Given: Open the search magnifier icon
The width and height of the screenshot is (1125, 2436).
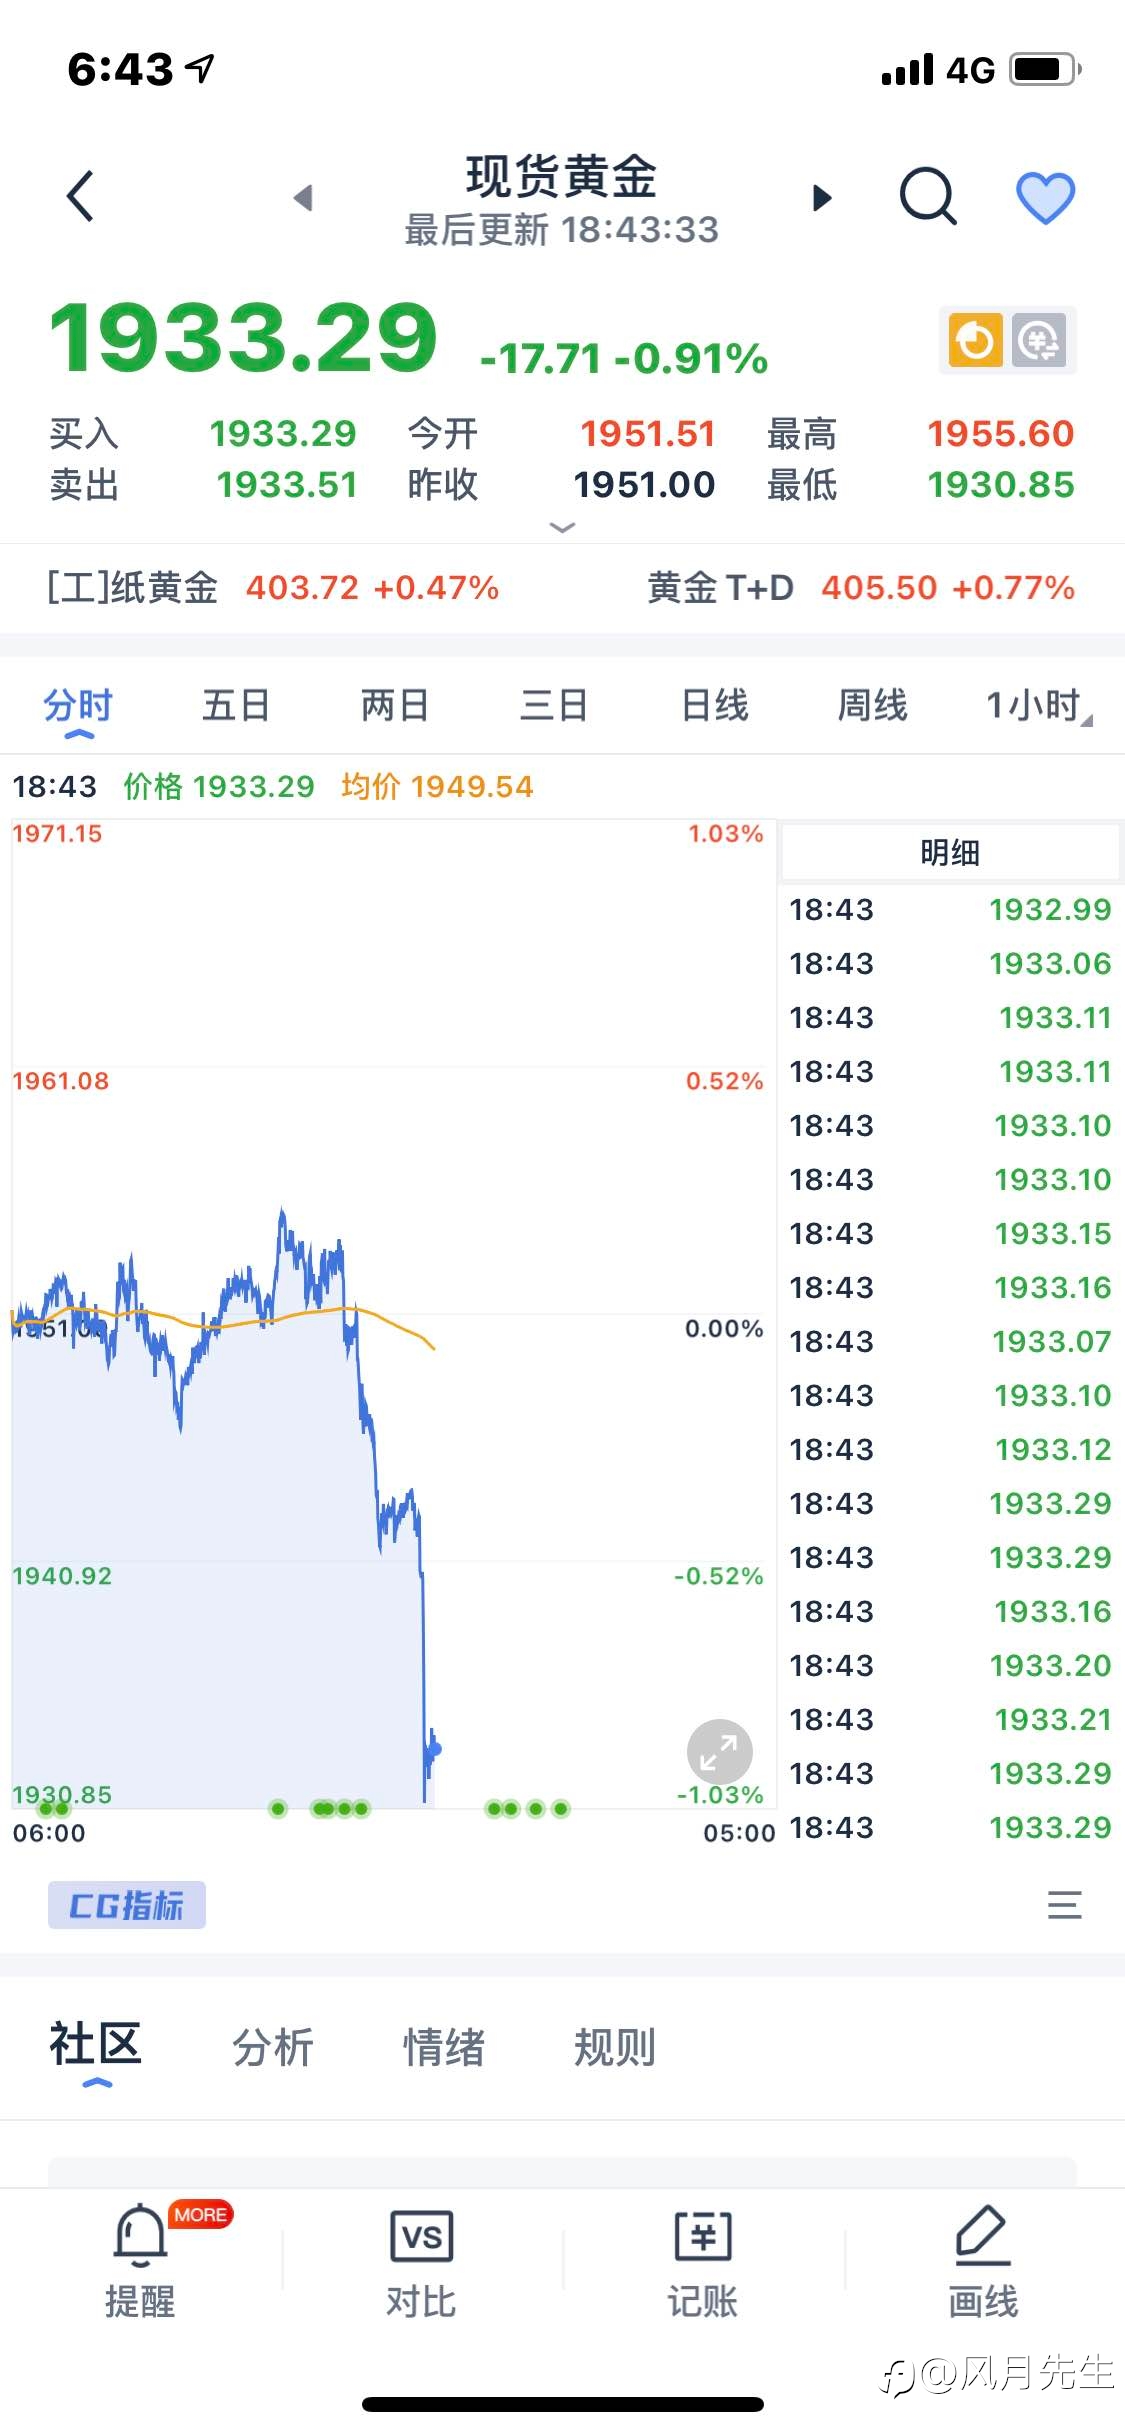Looking at the screenshot, I should click(928, 196).
